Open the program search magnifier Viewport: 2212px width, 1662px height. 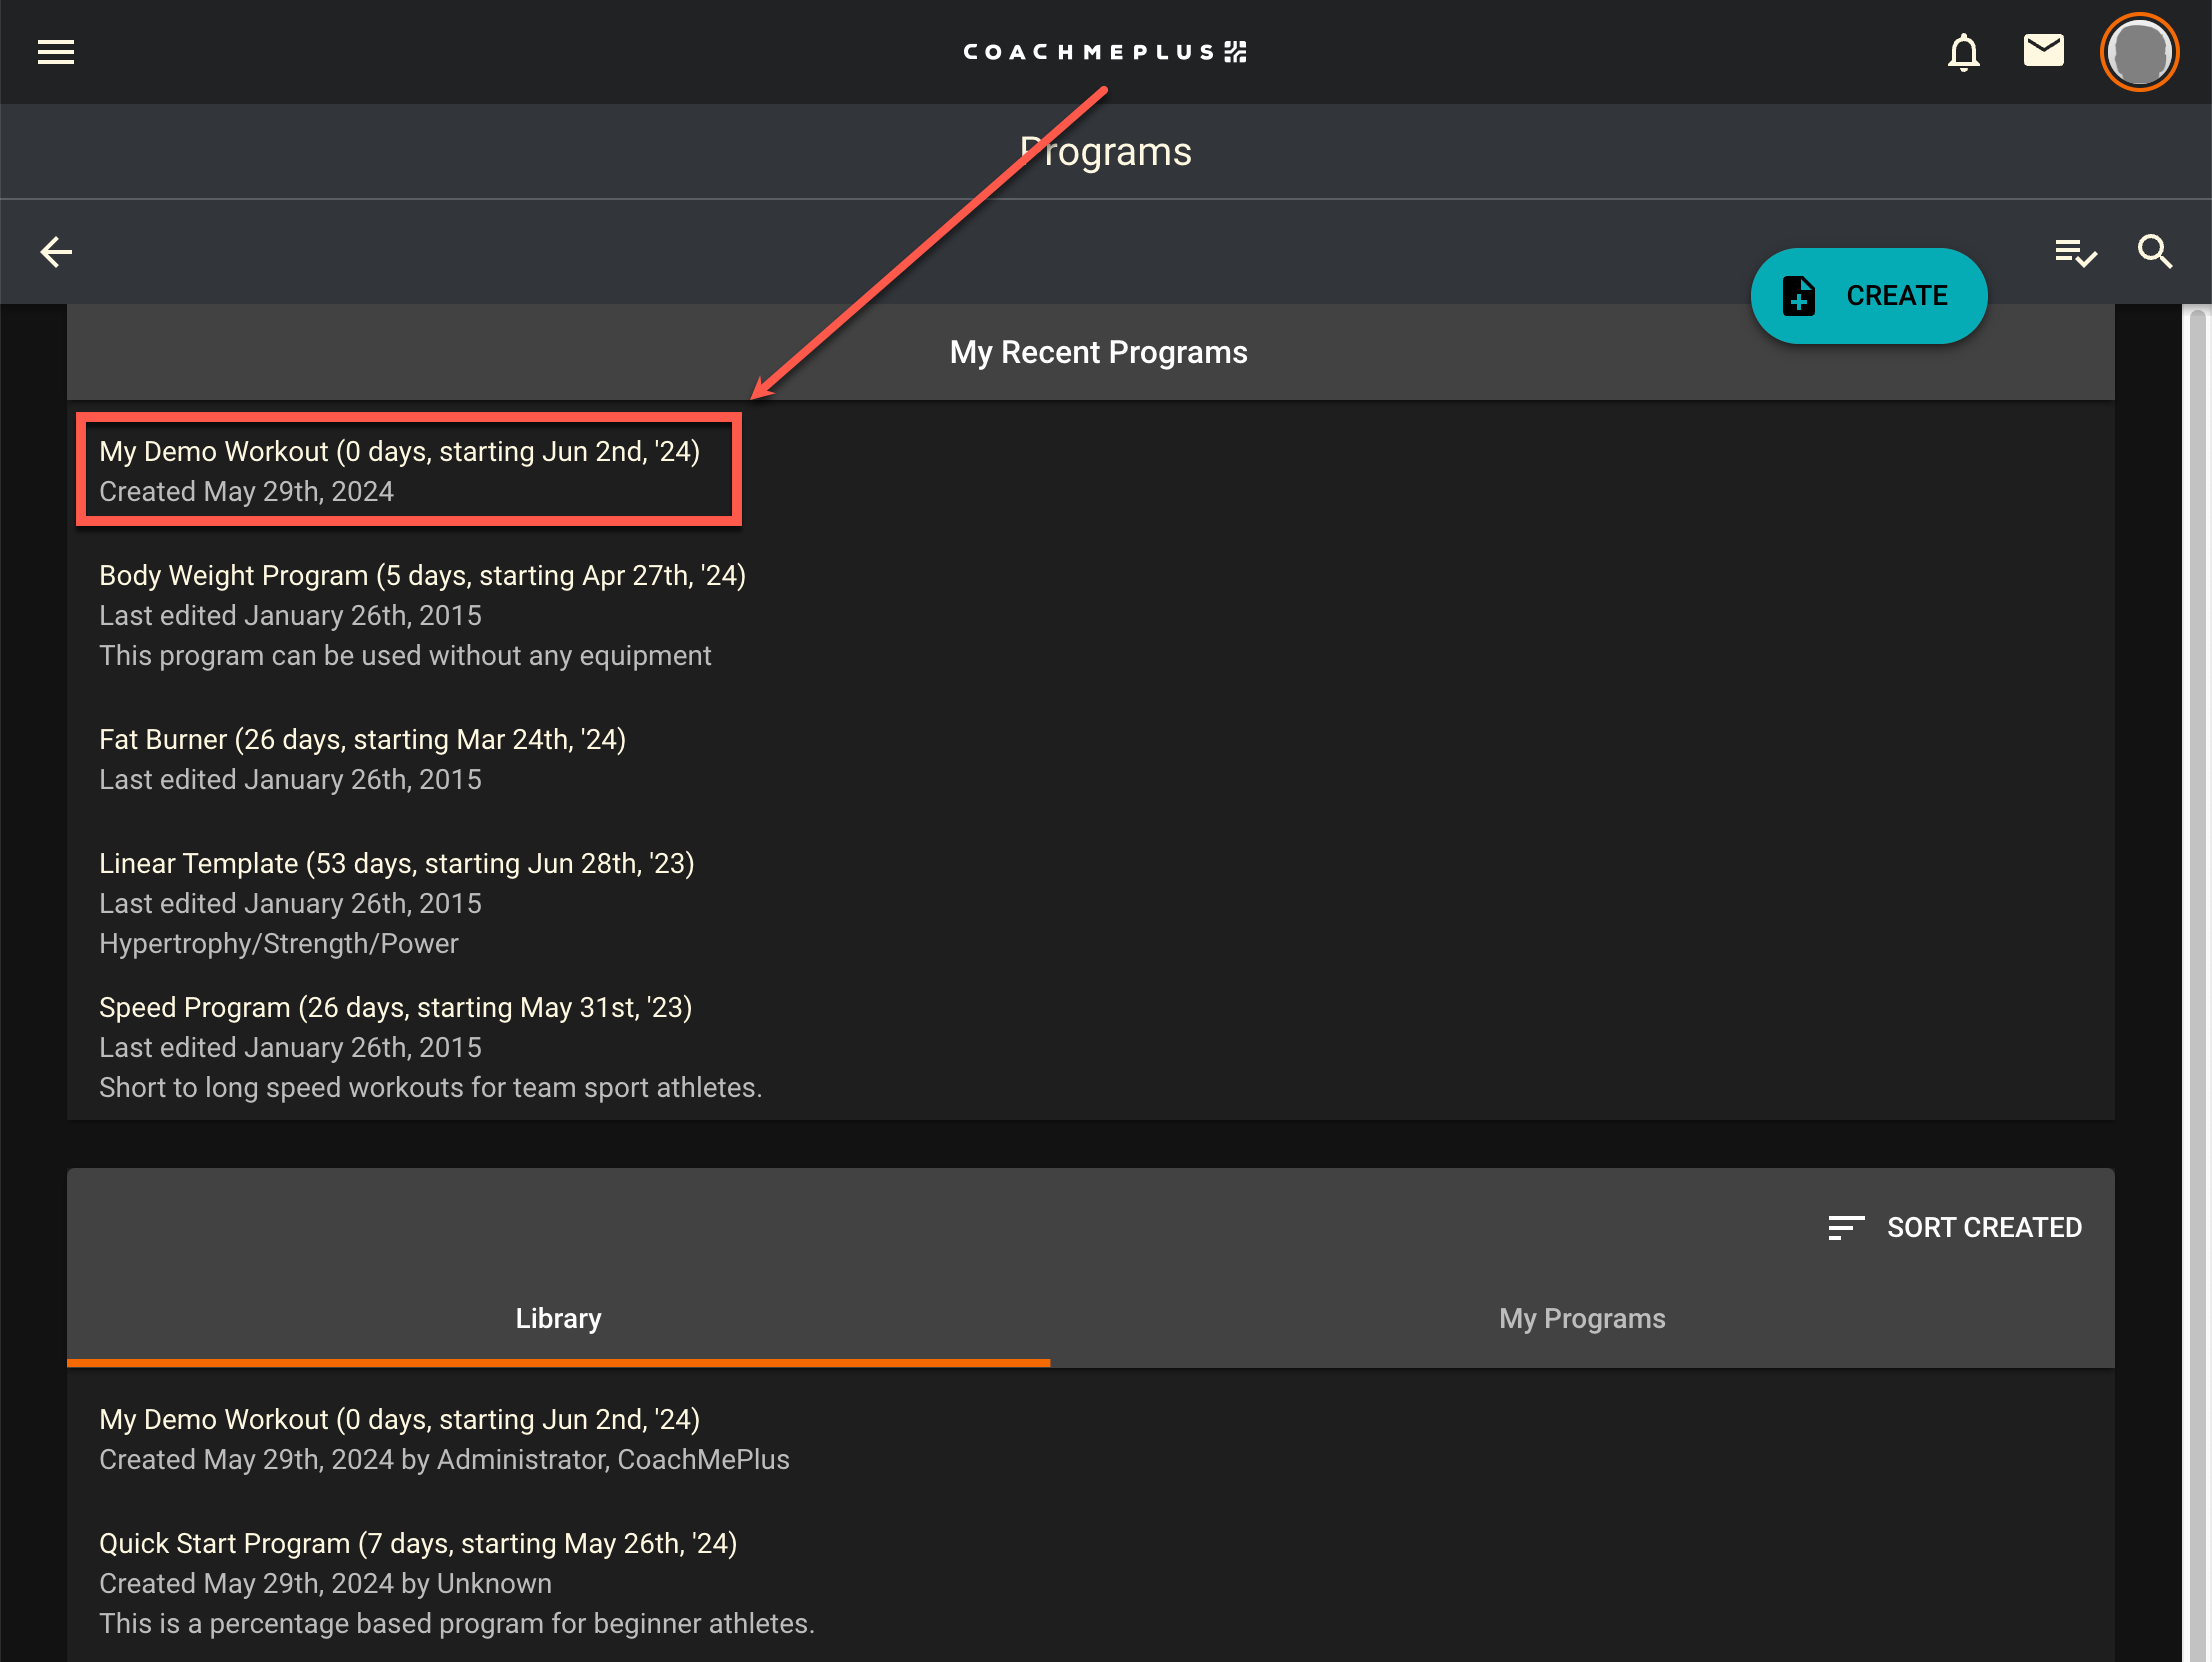tap(2155, 252)
